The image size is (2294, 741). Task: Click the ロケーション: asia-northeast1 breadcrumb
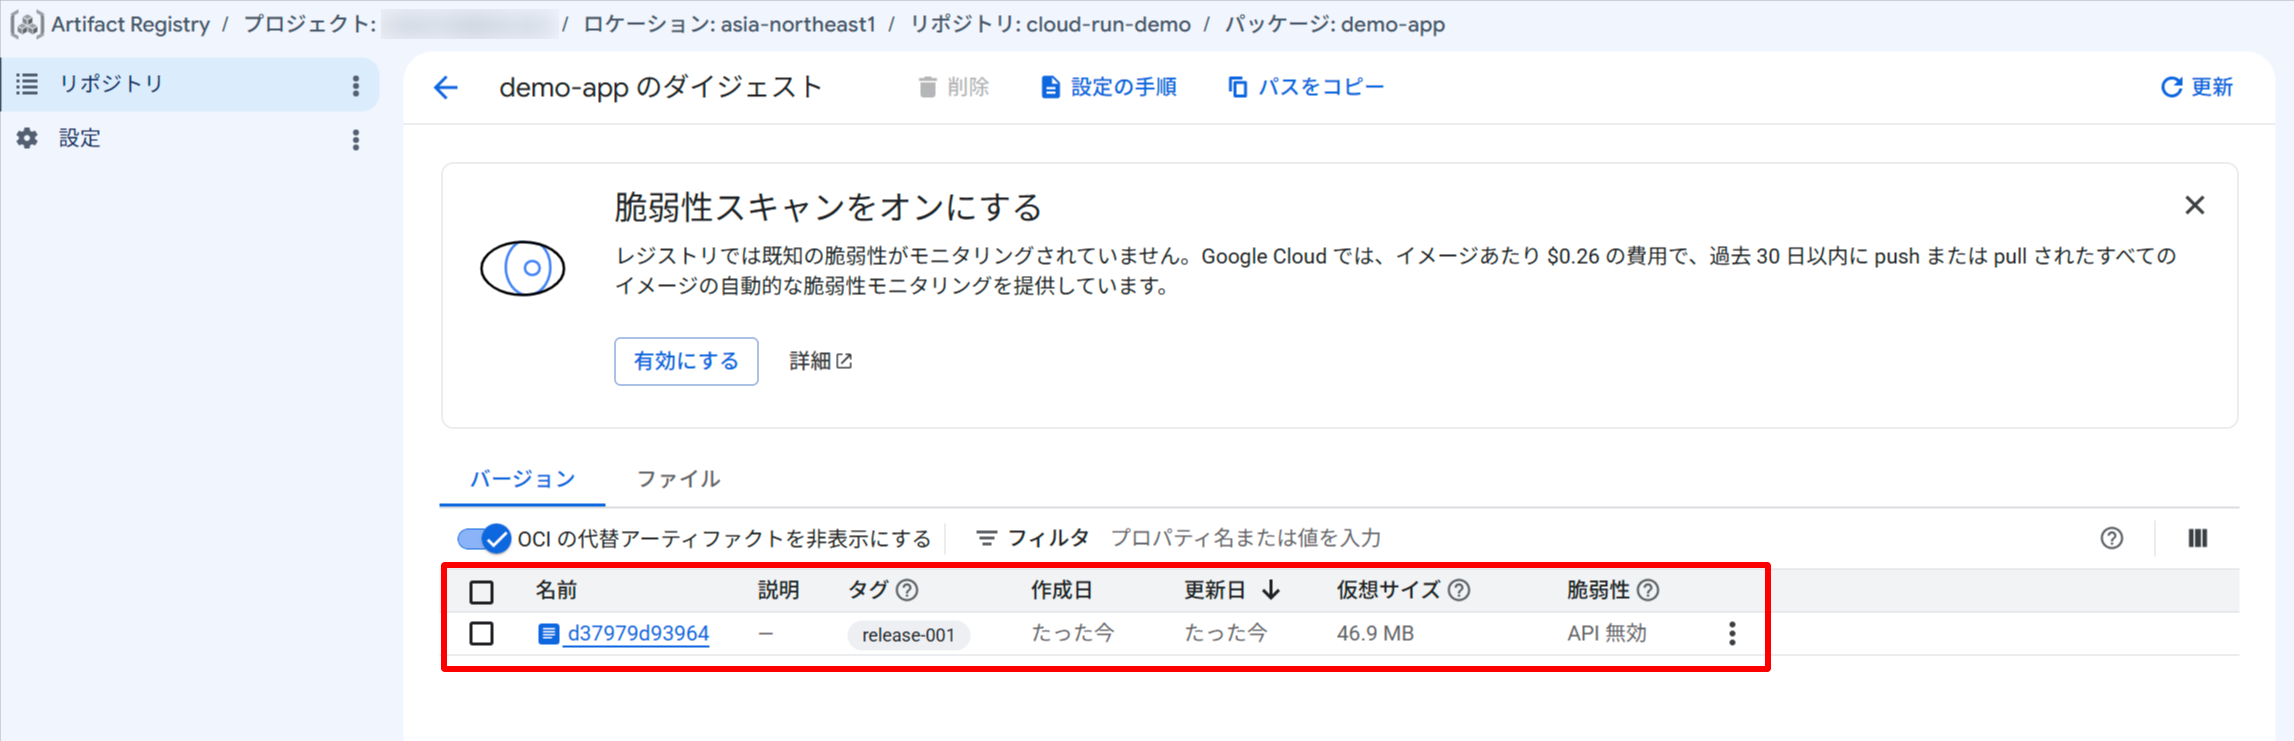(x=729, y=24)
